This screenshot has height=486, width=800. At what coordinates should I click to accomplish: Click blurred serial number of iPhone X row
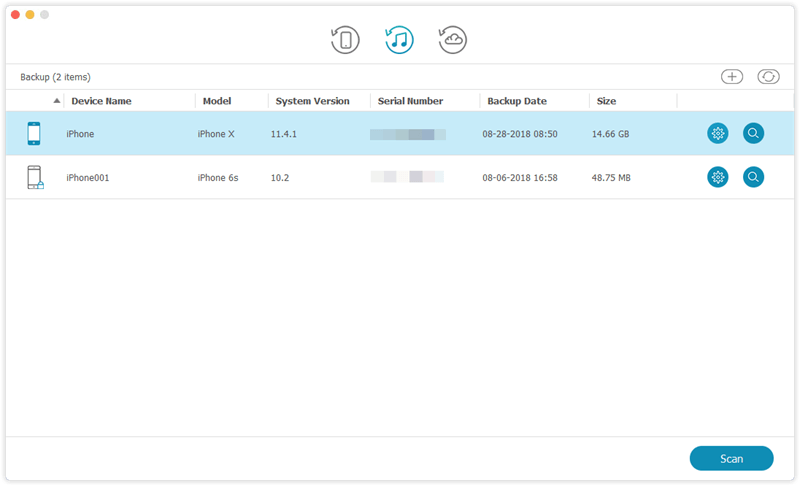(408, 134)
